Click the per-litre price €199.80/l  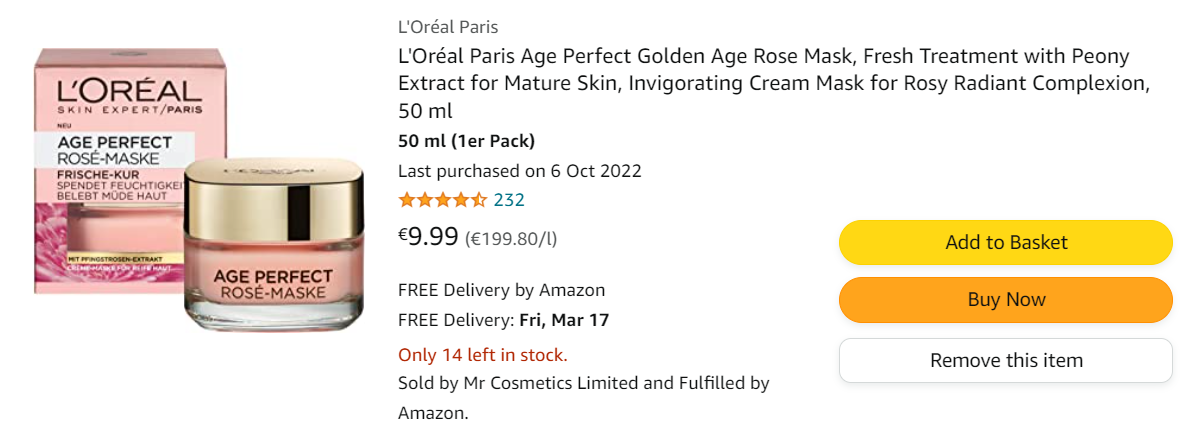coord(512,239)
